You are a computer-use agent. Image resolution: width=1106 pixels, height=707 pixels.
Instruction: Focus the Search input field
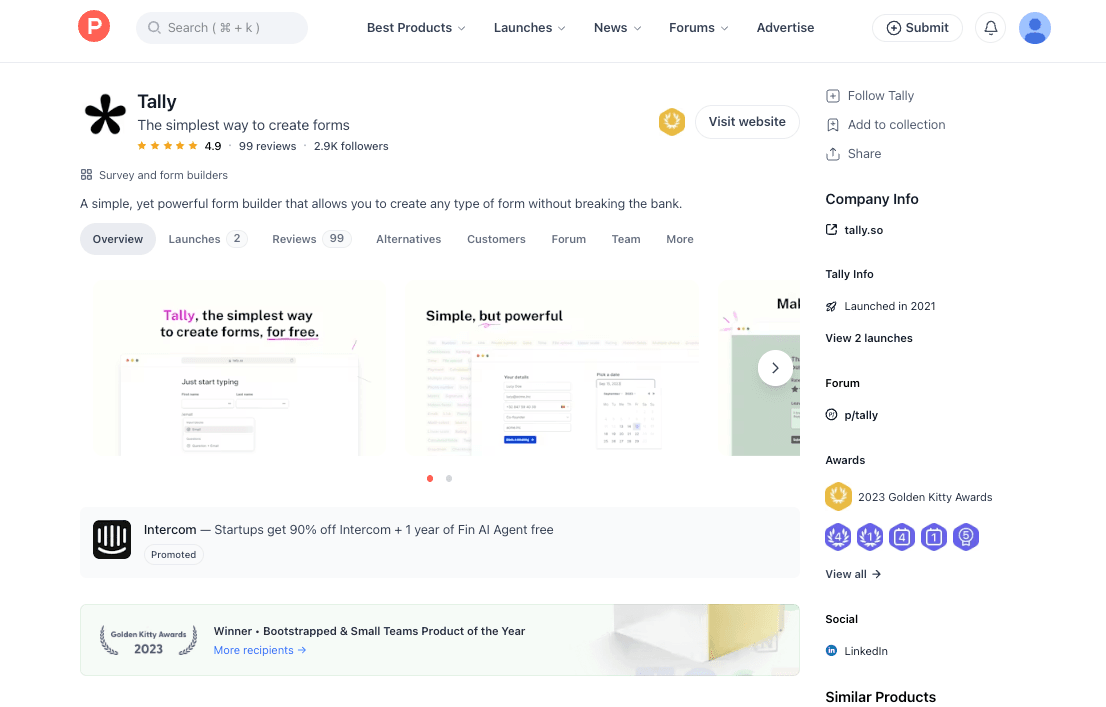[222, 28]
